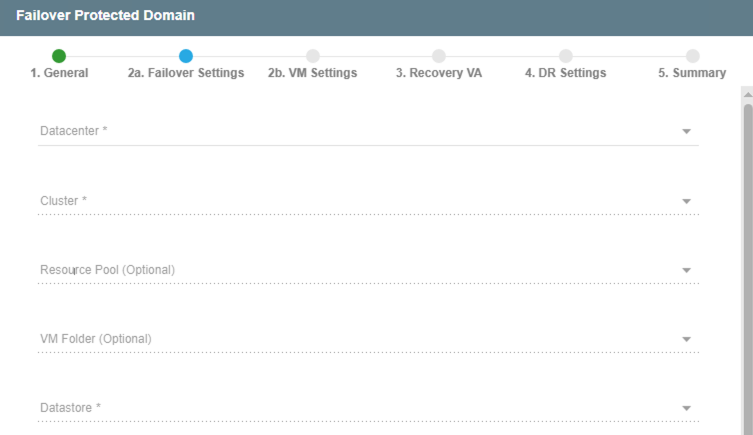Click the blue Failover Settings step circle
Viewport: 753px width, 435px height.
186,56
